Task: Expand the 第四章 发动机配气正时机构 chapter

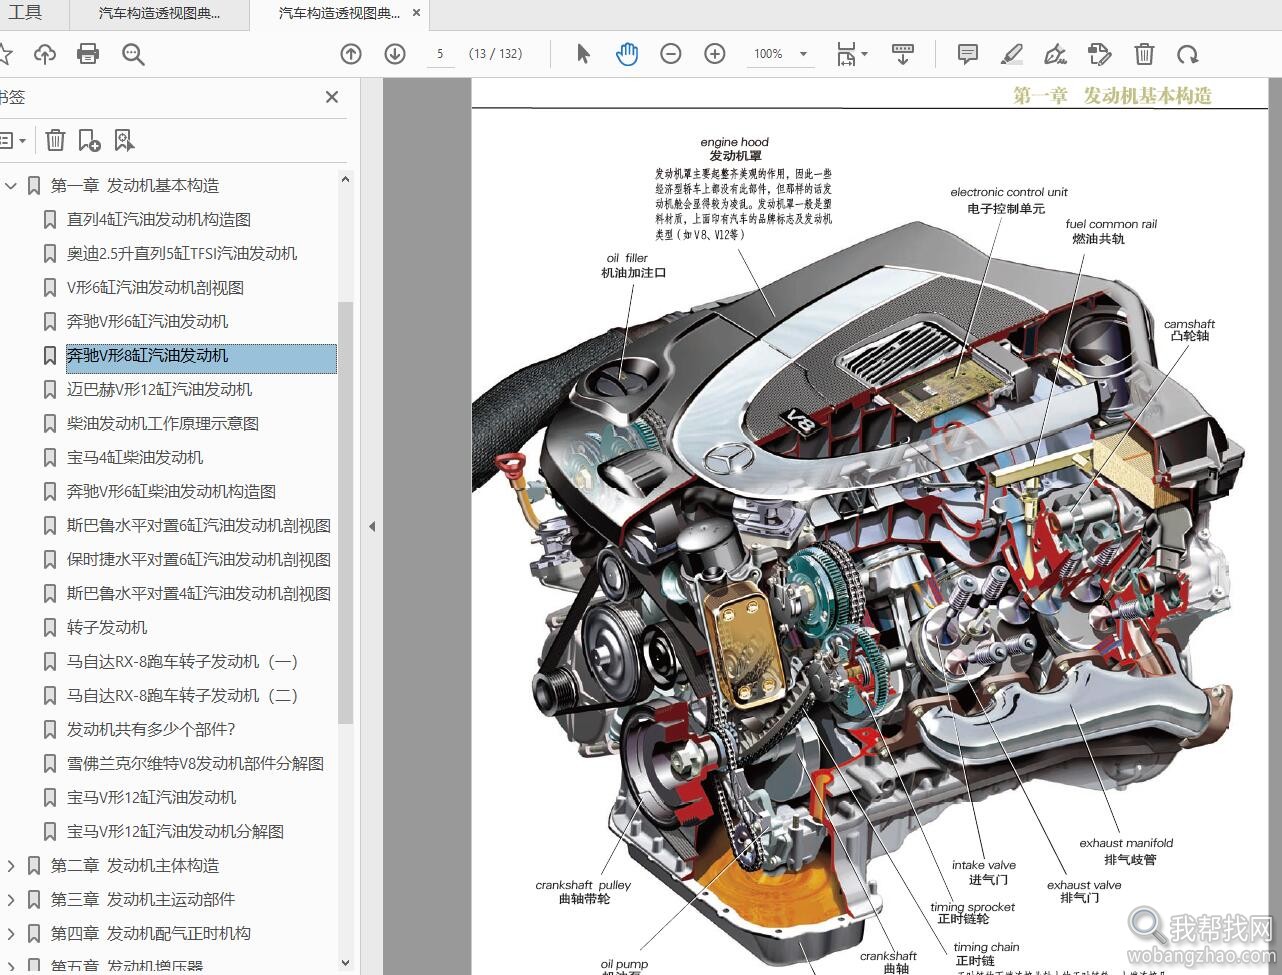Action: coord(11,933)
